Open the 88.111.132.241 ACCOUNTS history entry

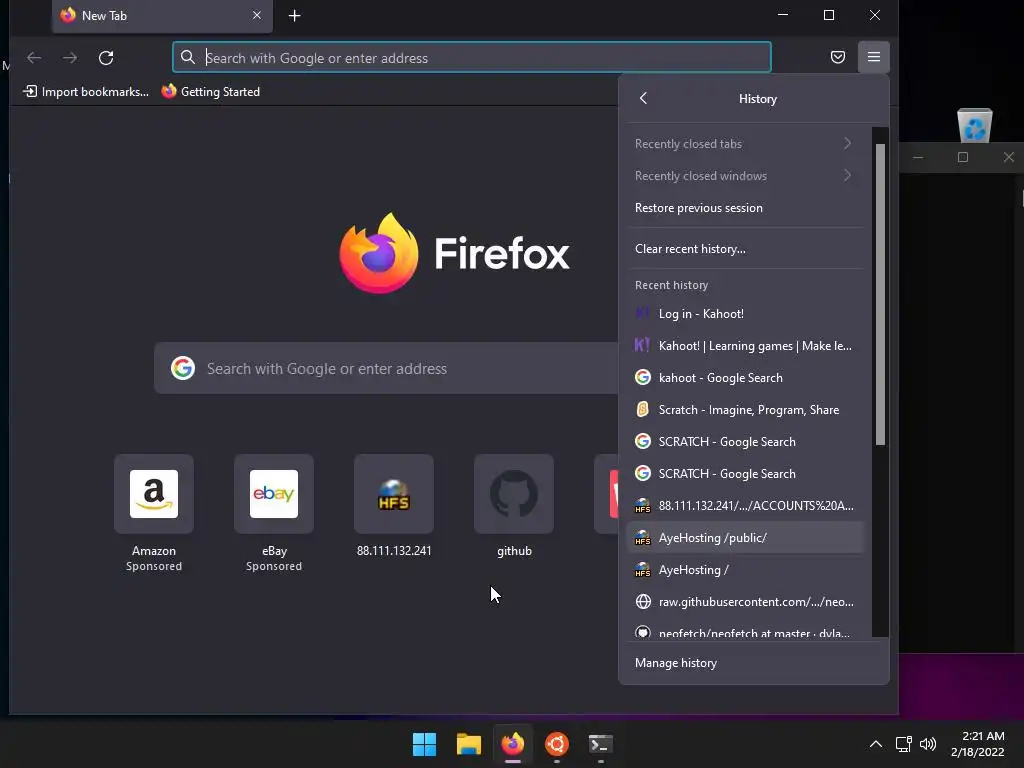tap(745, 505)
